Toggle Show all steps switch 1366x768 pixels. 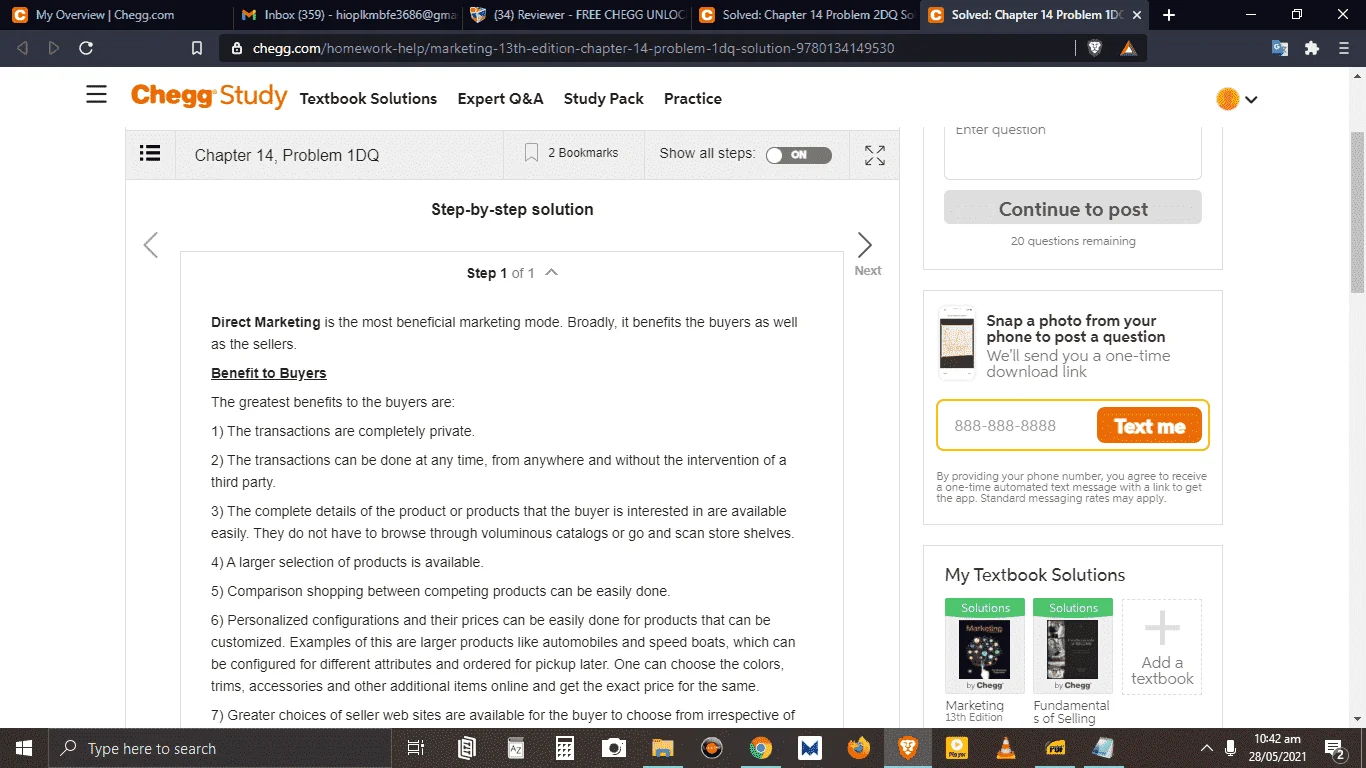[798, 155]
